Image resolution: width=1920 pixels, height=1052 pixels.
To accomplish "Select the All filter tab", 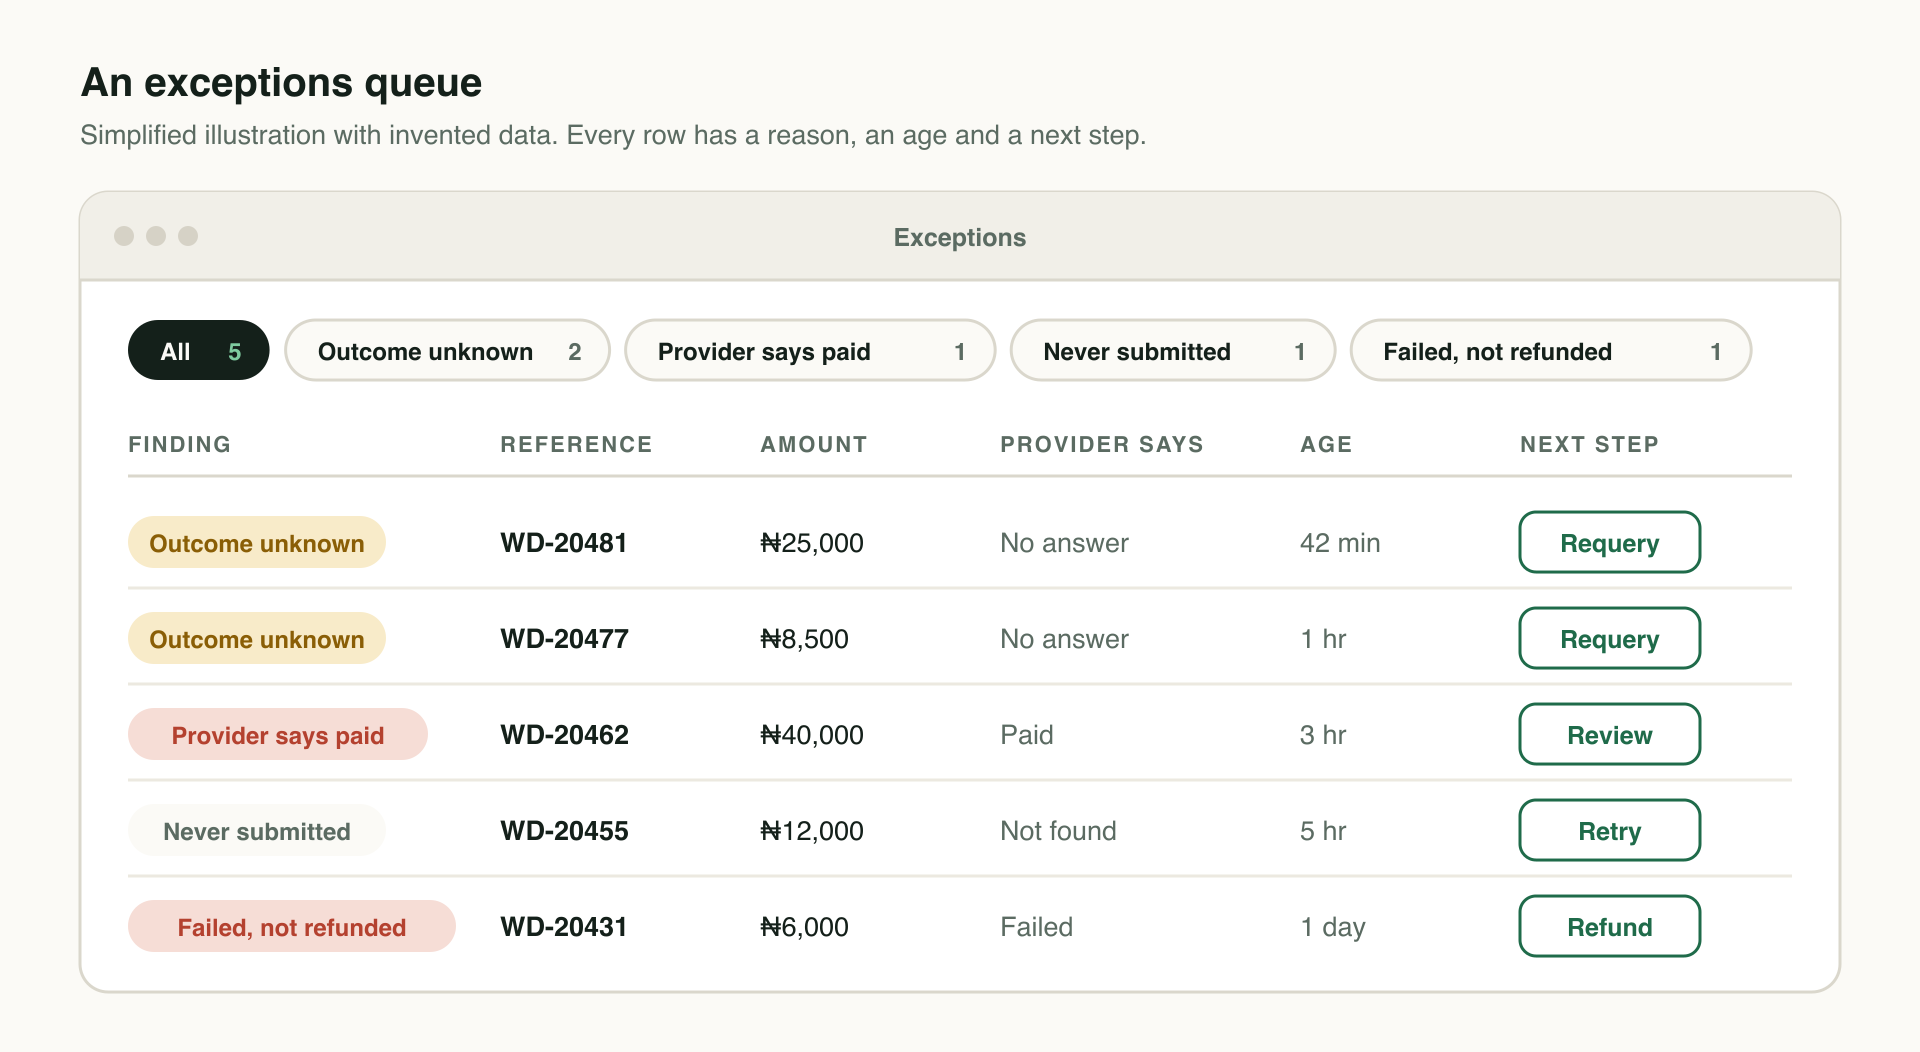I will click(x=198, y=351).
